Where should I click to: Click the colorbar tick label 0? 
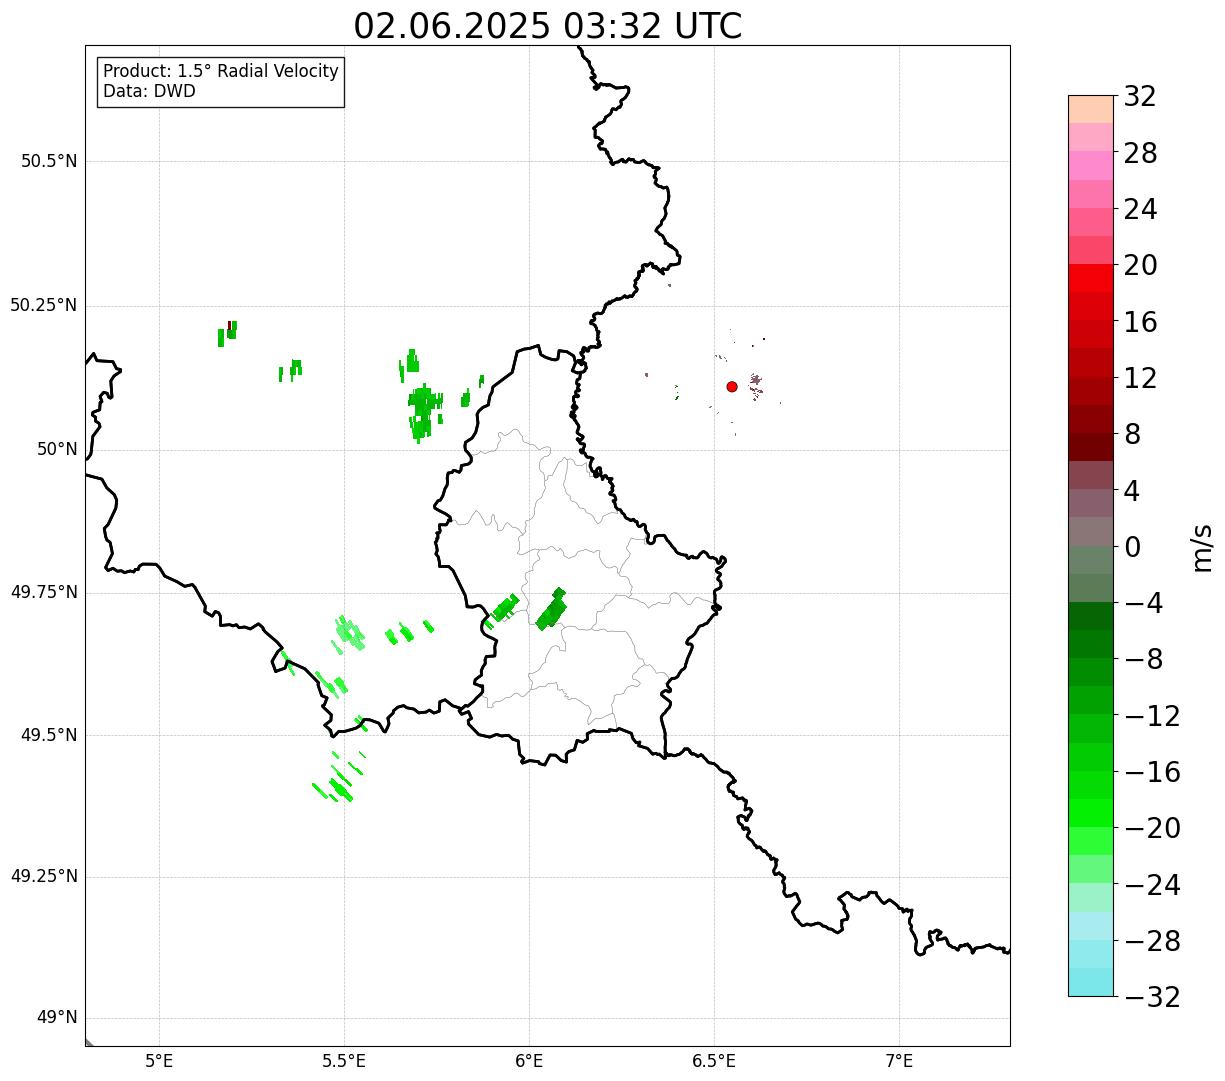tap(1132, 547)
